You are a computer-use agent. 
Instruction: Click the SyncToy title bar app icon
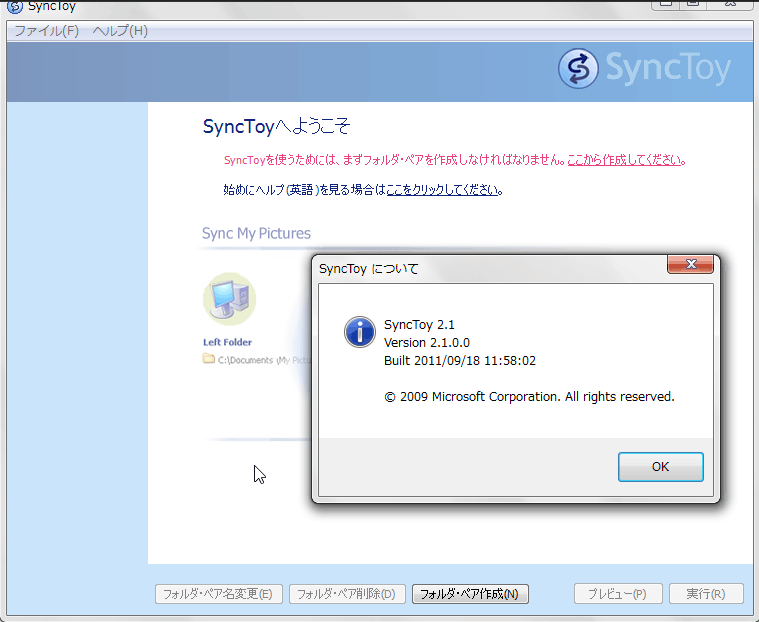coord(15,6)
